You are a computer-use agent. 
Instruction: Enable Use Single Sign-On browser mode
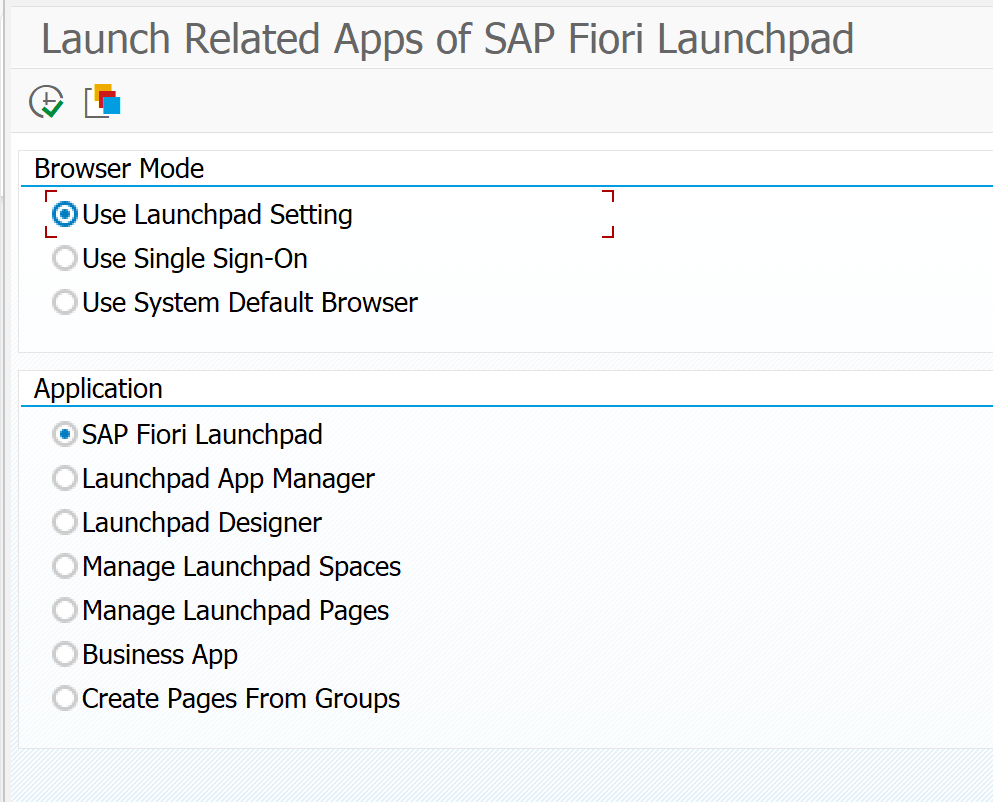click(63, 258)
